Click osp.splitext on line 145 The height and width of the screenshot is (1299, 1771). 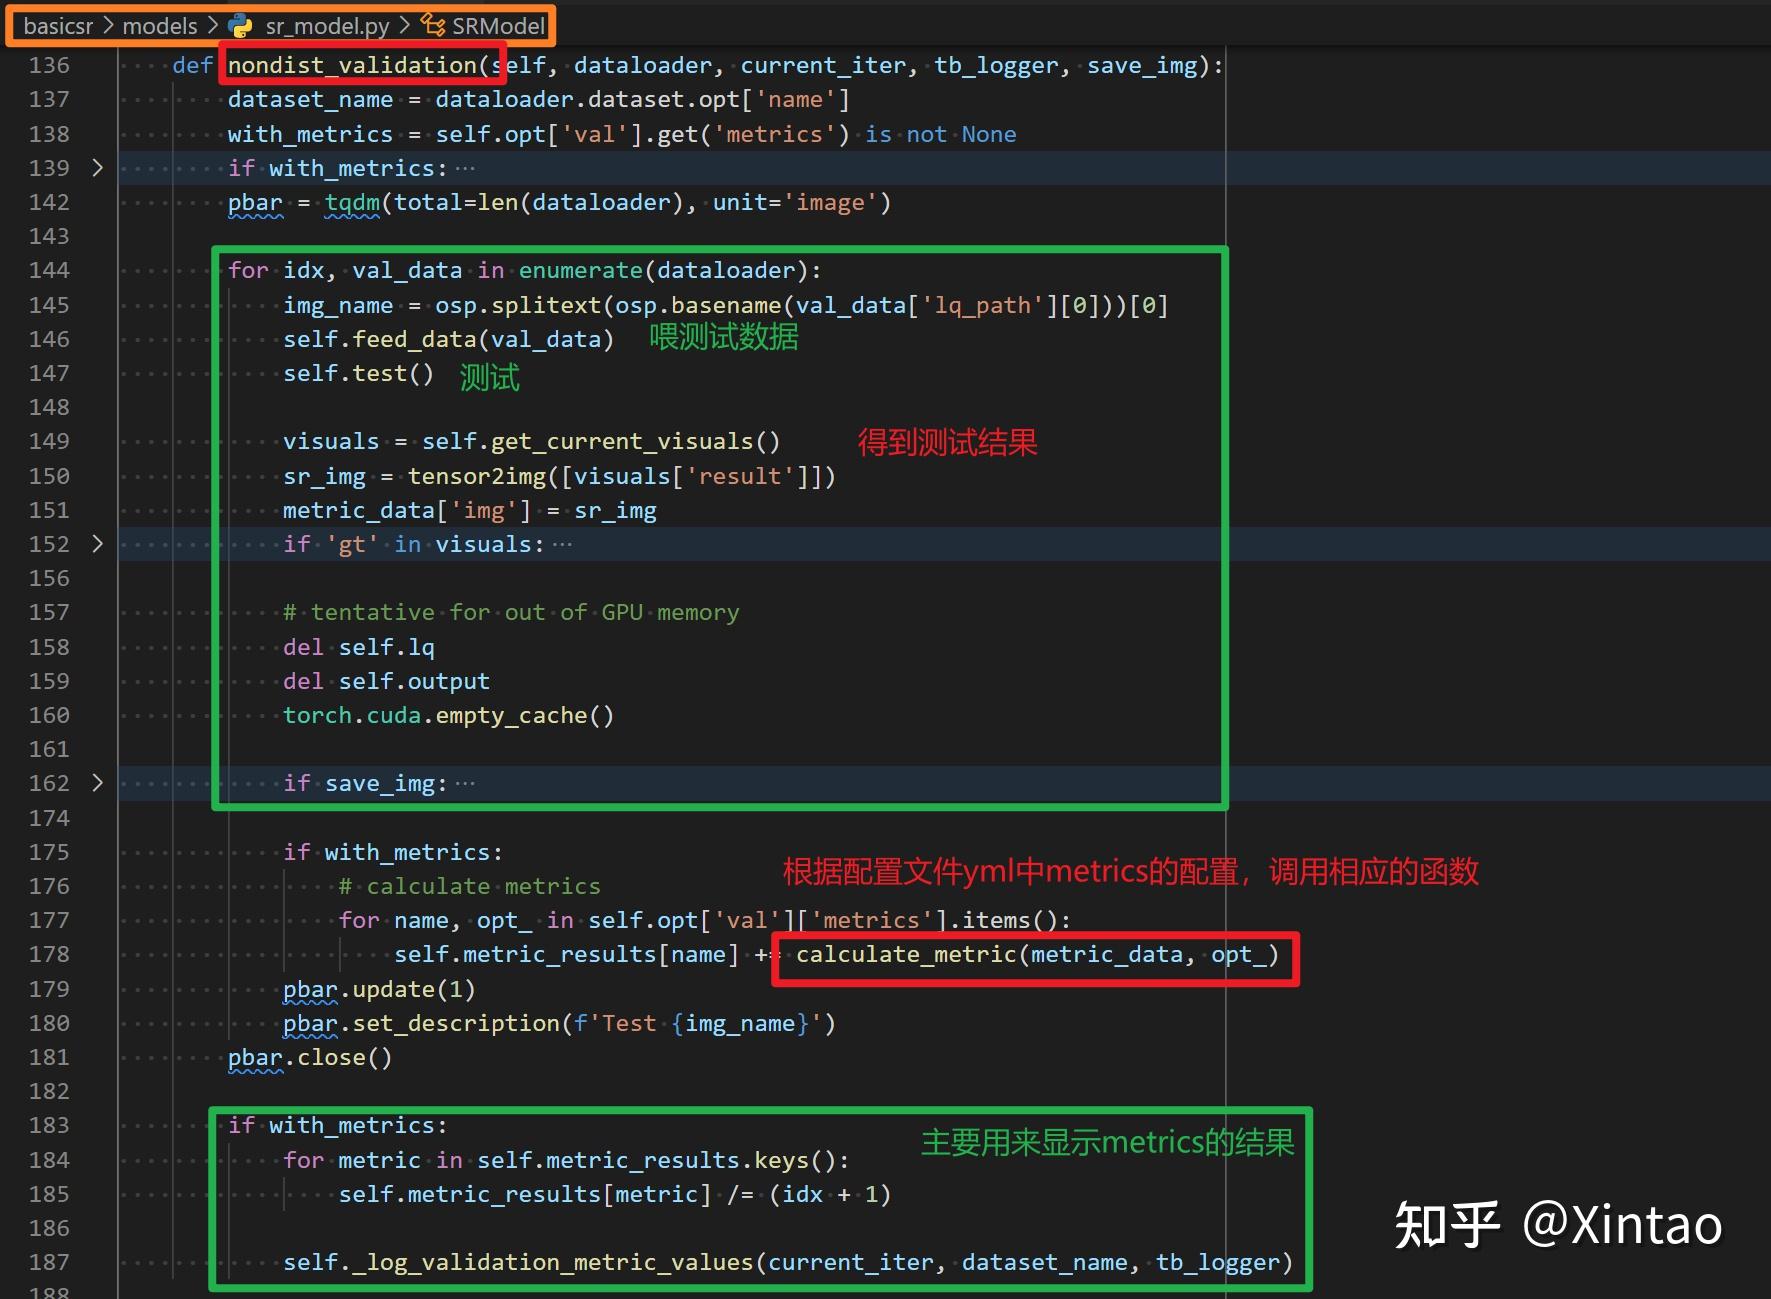point(518,305)
